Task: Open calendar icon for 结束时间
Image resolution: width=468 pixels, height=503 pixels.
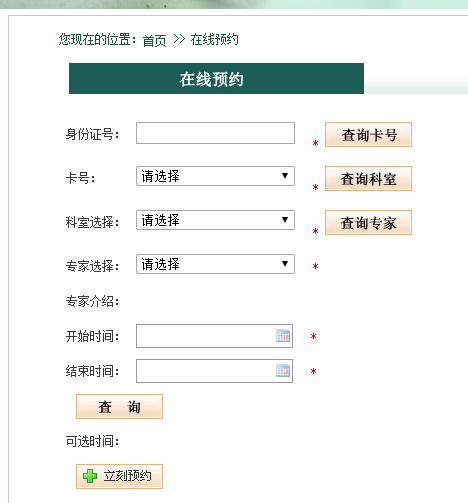Action: click(283, 371)
